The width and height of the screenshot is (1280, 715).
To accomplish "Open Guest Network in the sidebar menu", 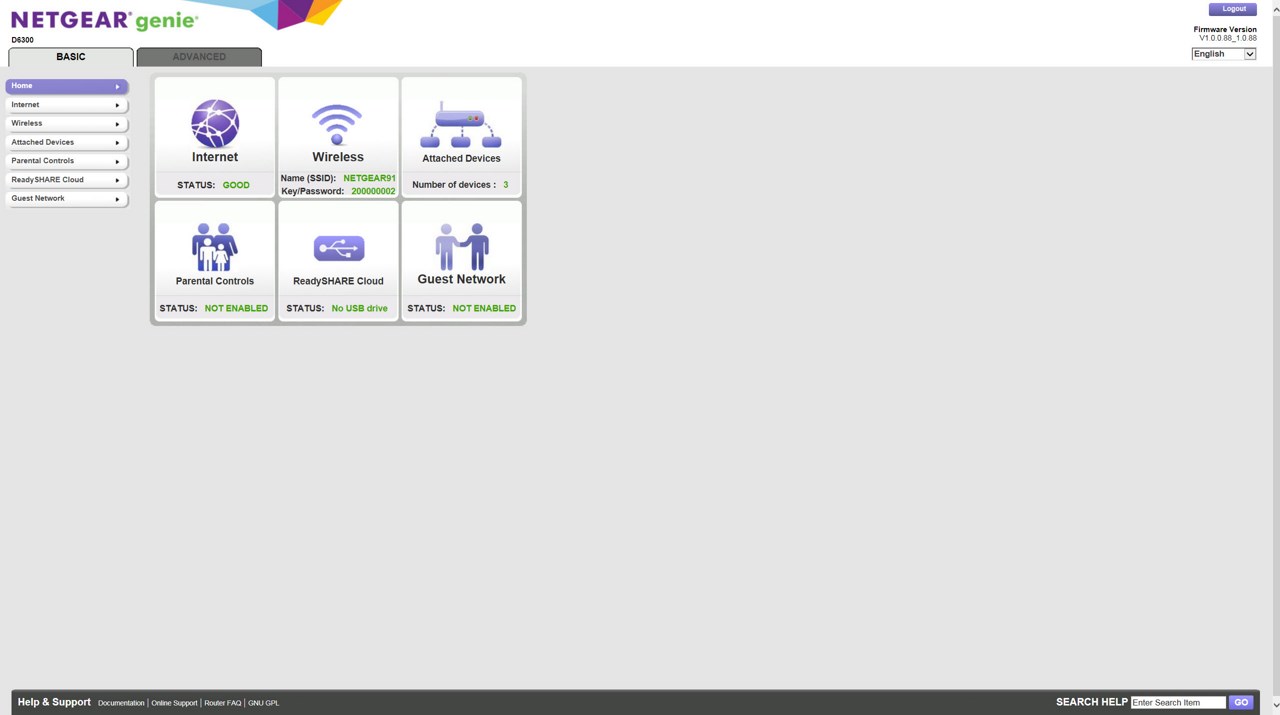I will [67, 199].
